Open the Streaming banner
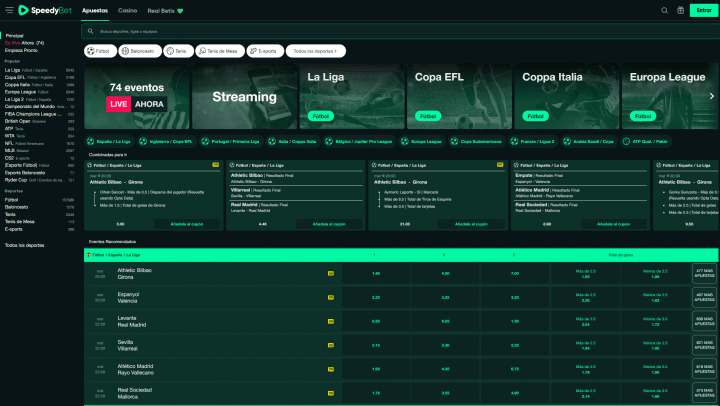This screenshot has height=406, width=720. (x=244, y=96)
